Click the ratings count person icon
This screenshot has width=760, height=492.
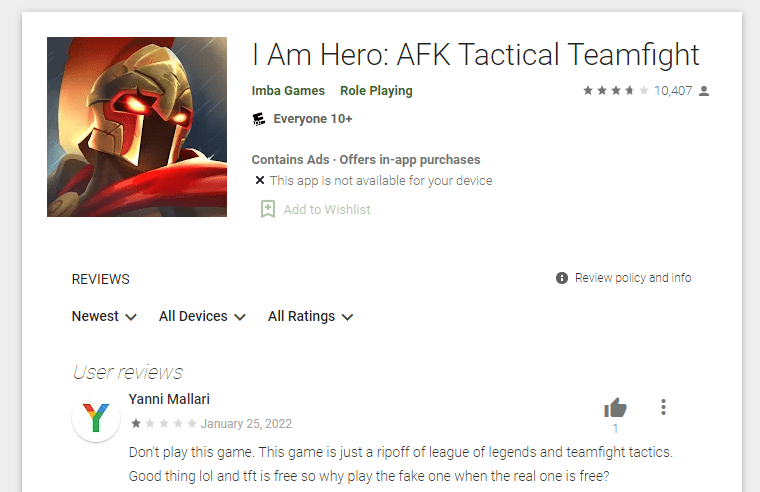coord(704,91)
